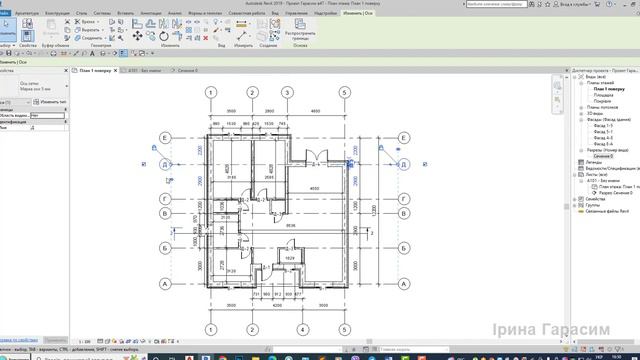
Task: Click the zoom tool on the navigation bar
Action: [558, 100]
